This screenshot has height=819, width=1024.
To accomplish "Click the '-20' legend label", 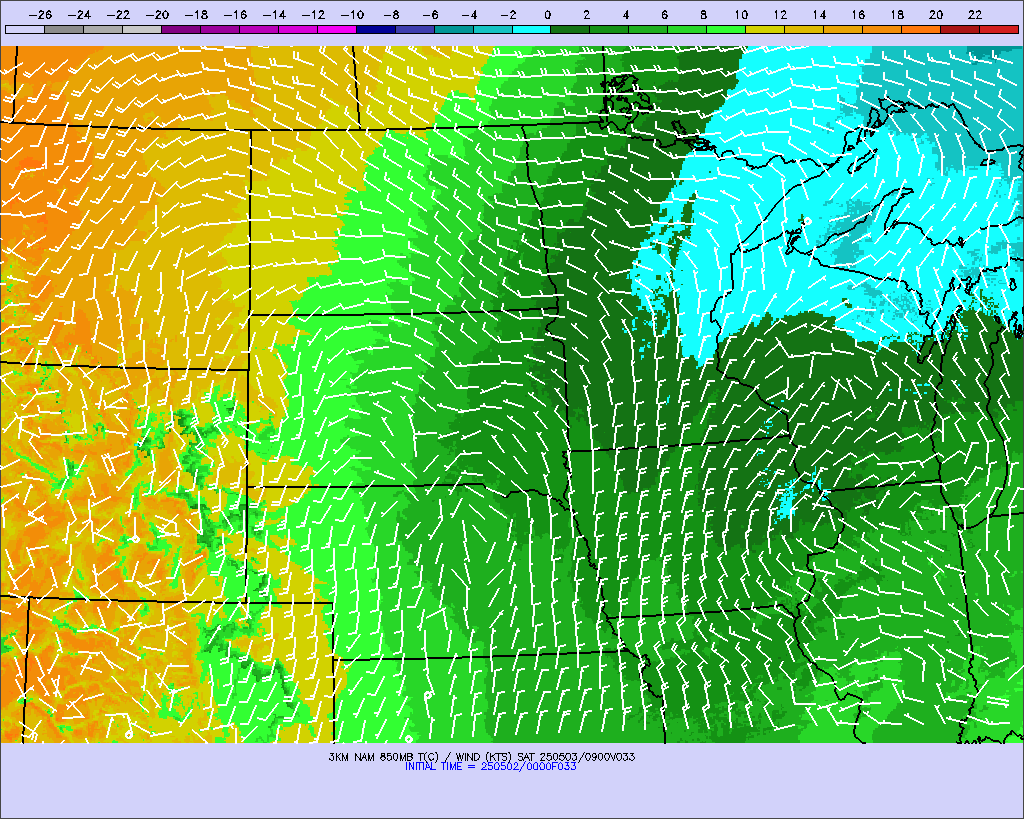I will pos(157,14).
